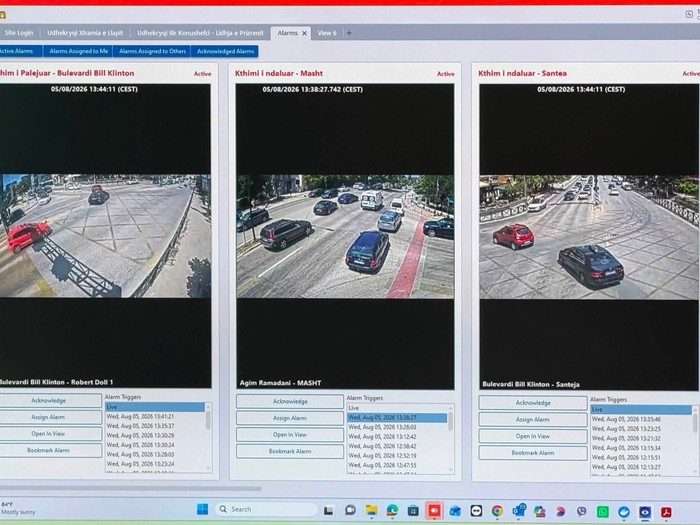Open the Bulevardi Bill Klinton alarm in view
700x525 pixels.
coord(50,433)
